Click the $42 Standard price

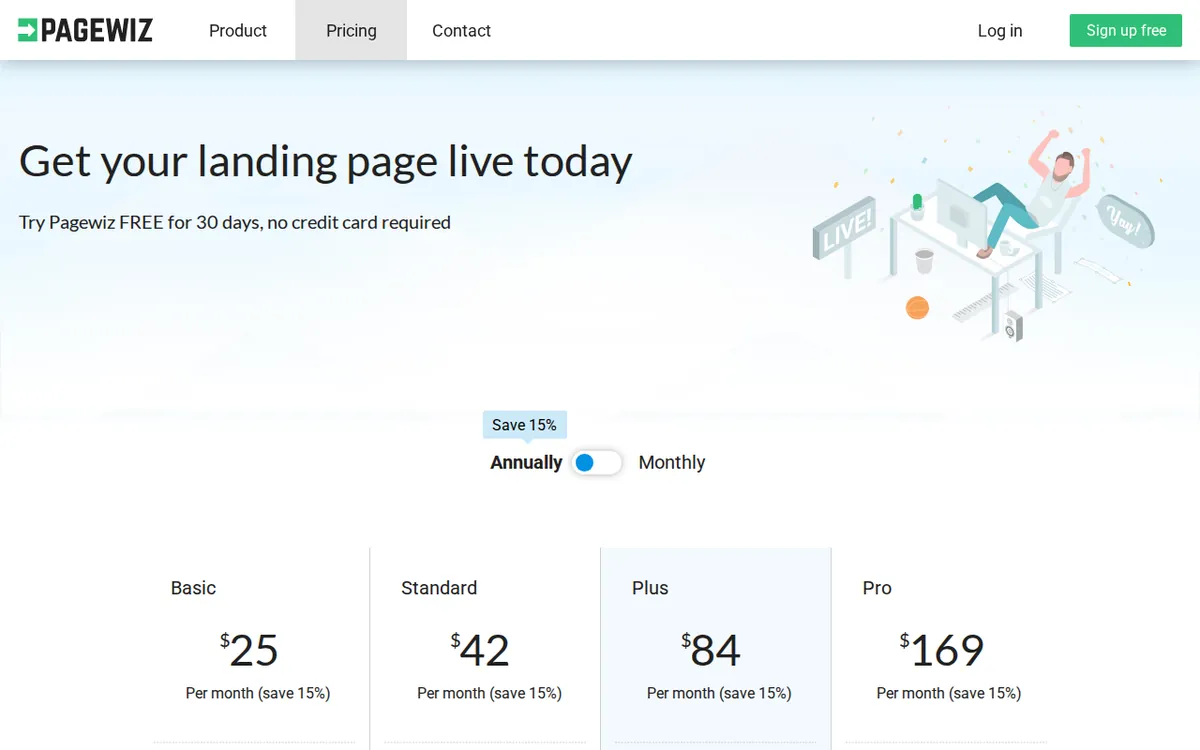pos(480,650)
